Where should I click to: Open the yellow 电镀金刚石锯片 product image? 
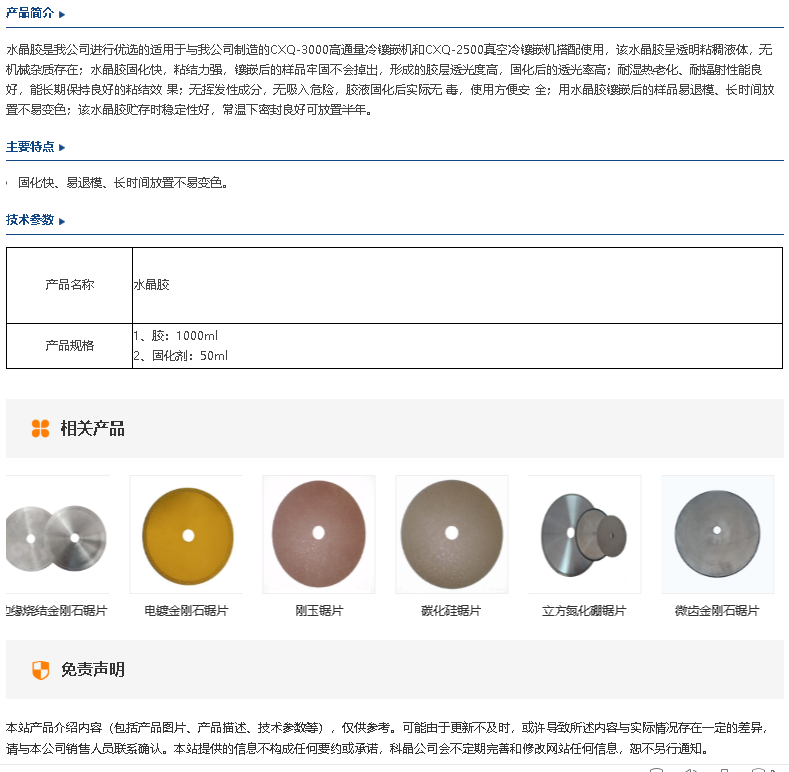[x=187, y=535]
